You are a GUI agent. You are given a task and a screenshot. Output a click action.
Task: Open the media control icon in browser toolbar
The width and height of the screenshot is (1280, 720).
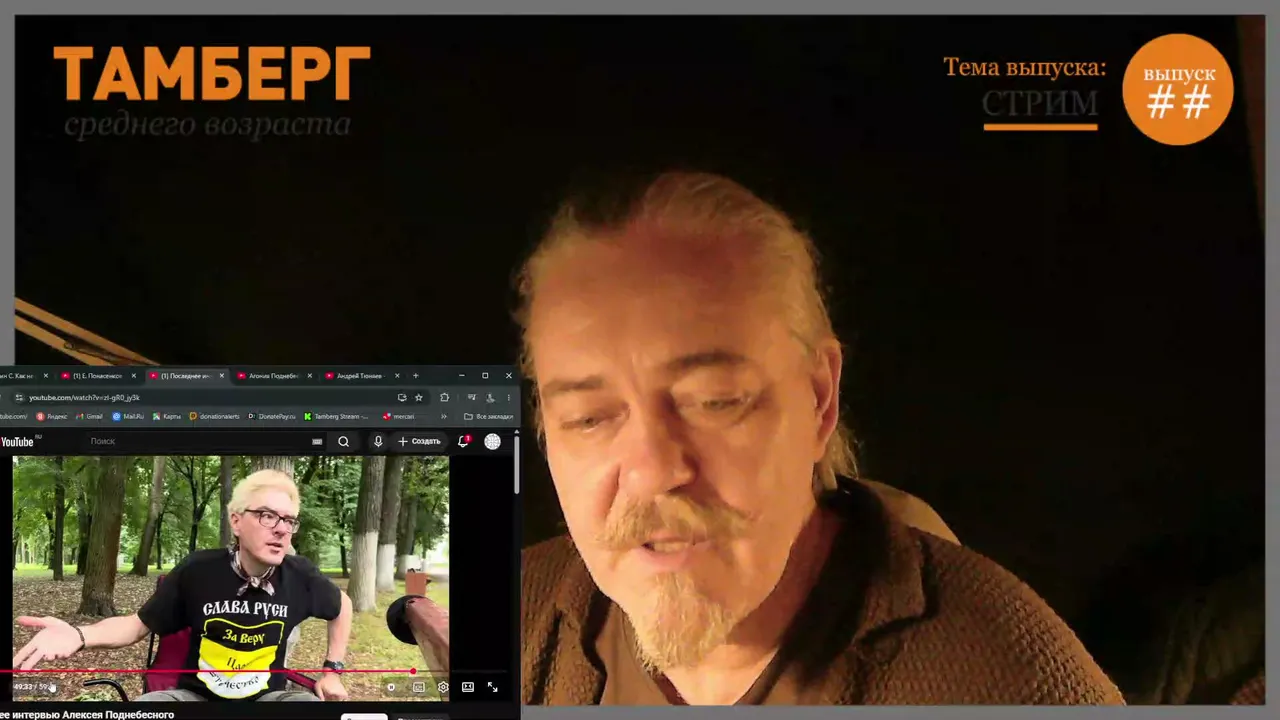[x=471, y=397]
